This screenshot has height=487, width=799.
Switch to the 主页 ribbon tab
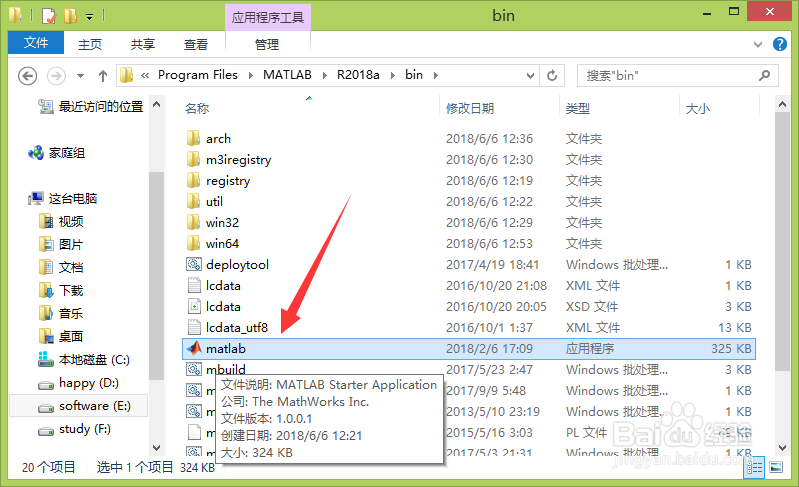pyautogui.click(x=90, y=45)
